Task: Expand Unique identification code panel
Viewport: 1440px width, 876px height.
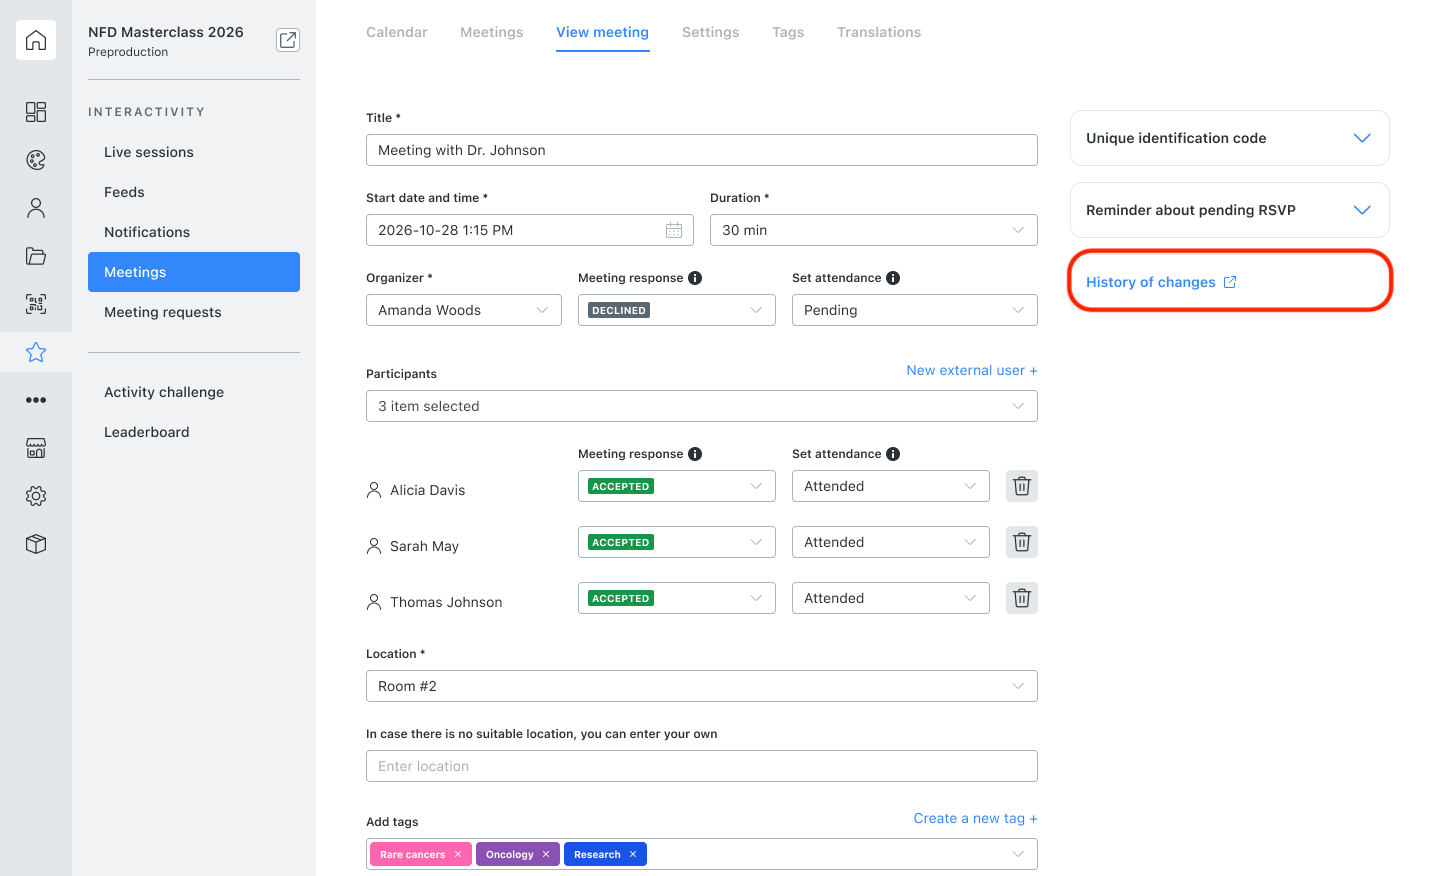Action: [x=1230, y=138]
